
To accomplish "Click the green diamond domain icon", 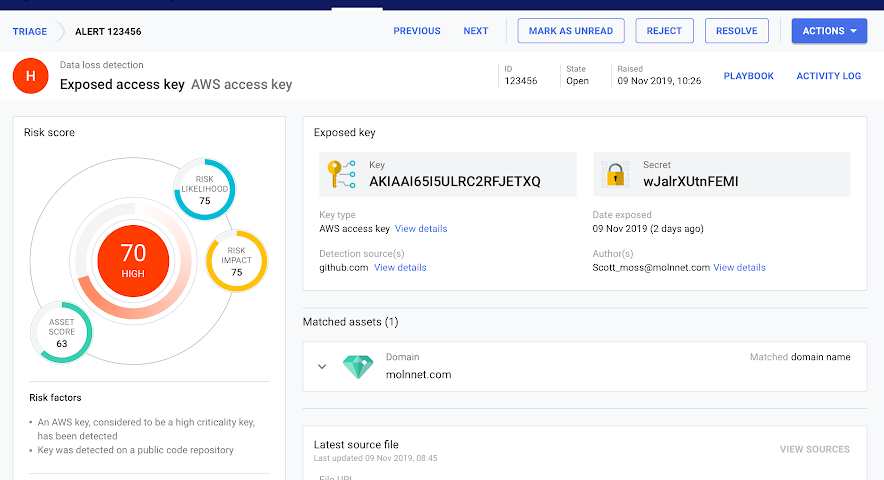I will tap(358, 367).
